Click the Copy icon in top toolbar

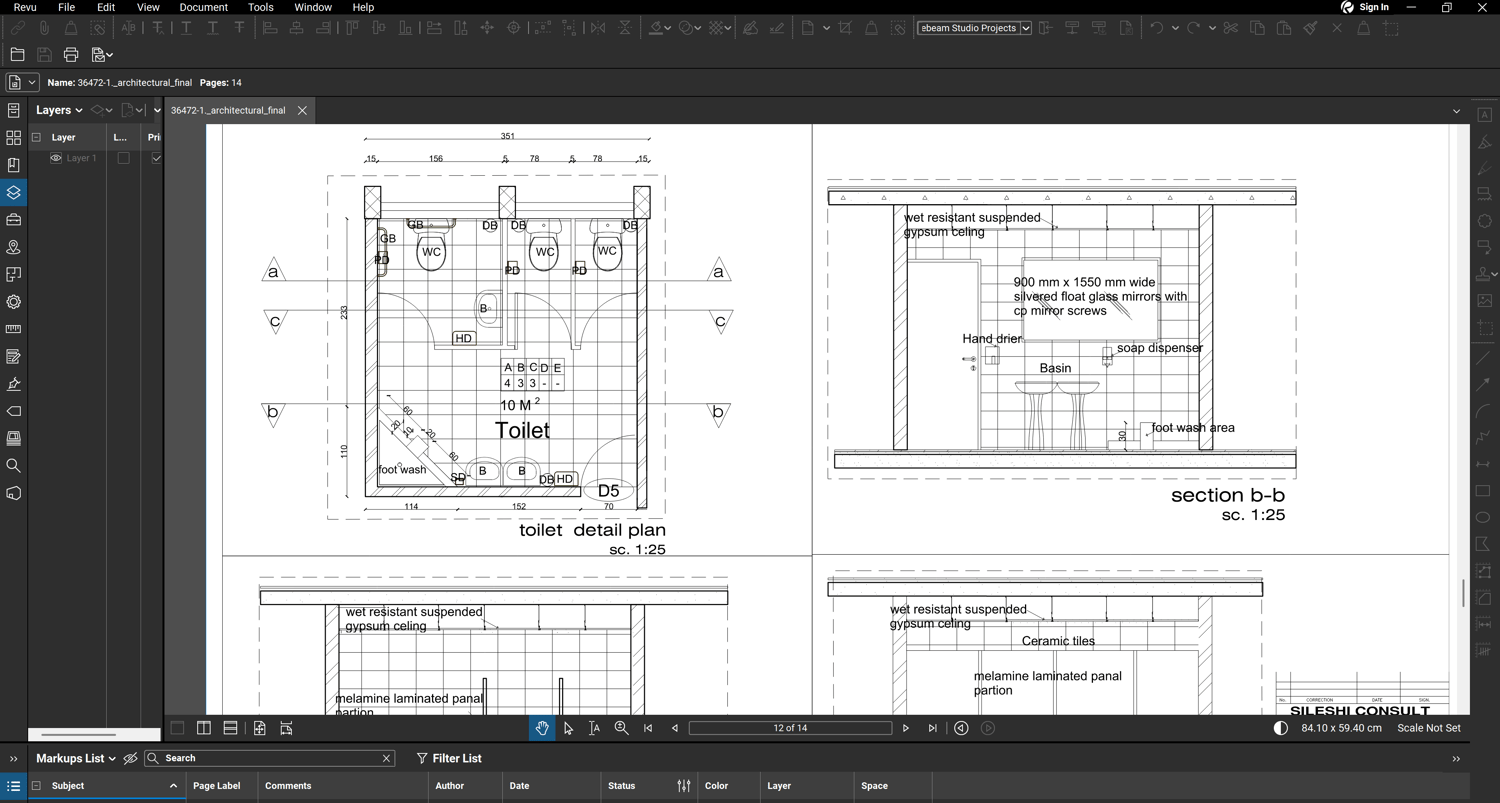[x=1258, y=28]
